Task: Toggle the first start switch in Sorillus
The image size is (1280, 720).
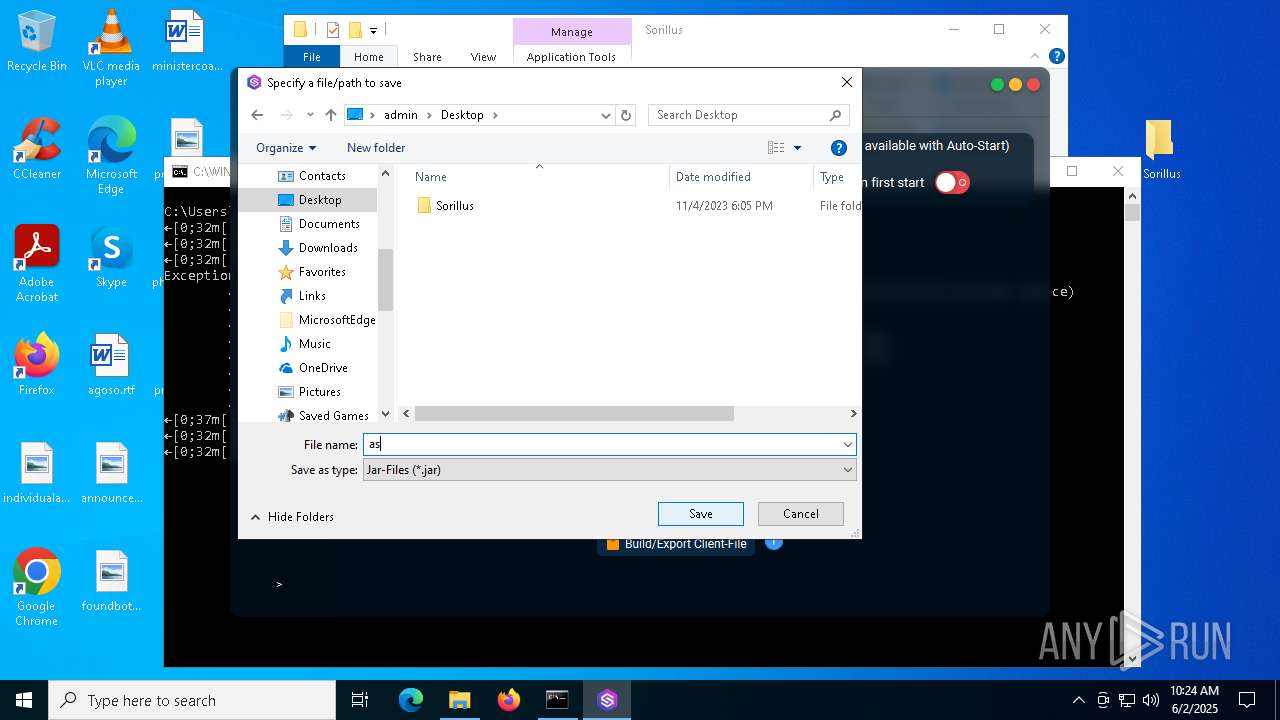Action: (x=952, y=183)
